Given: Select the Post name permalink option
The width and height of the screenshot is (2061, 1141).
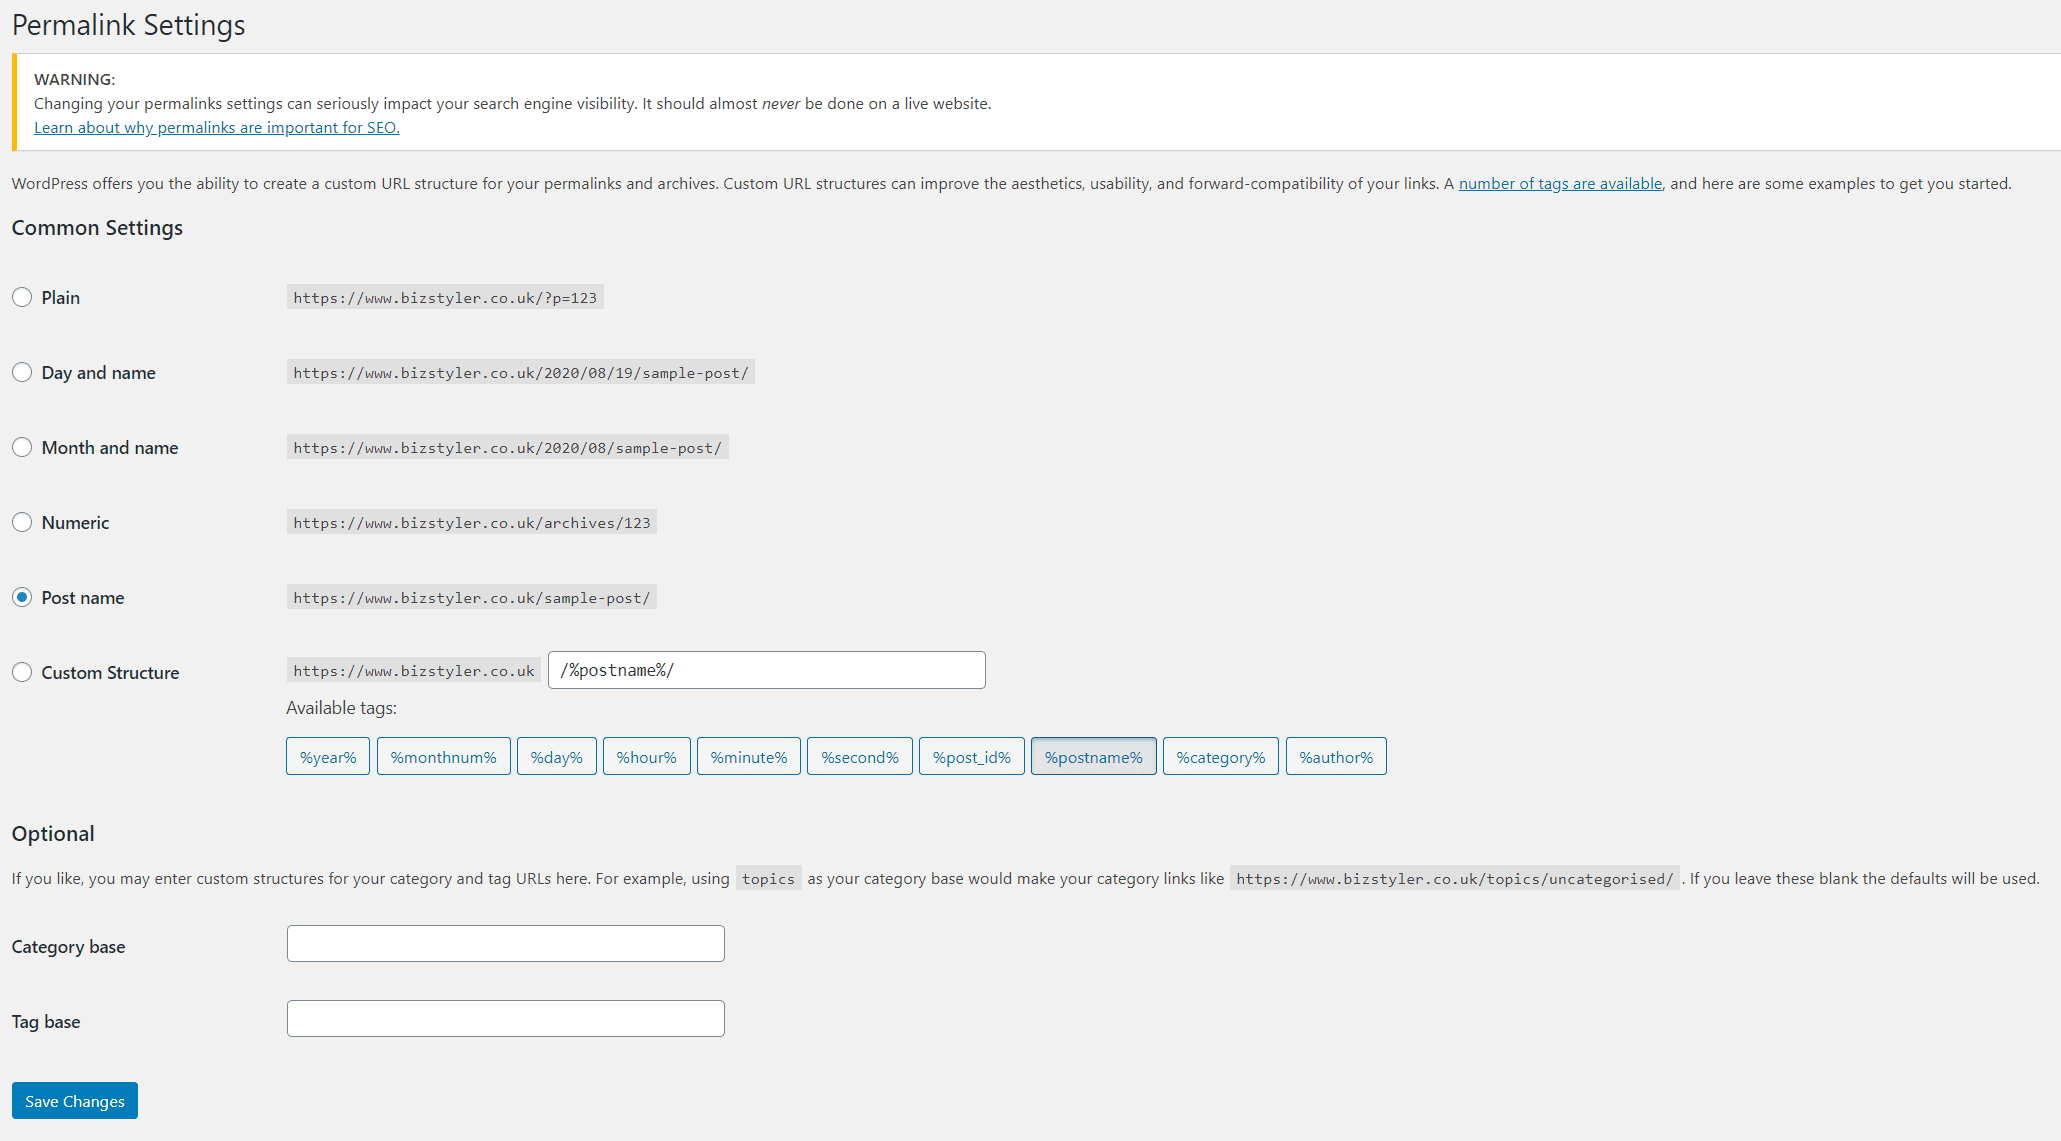Looking at the screenshot, I should (x=21, y=597).
